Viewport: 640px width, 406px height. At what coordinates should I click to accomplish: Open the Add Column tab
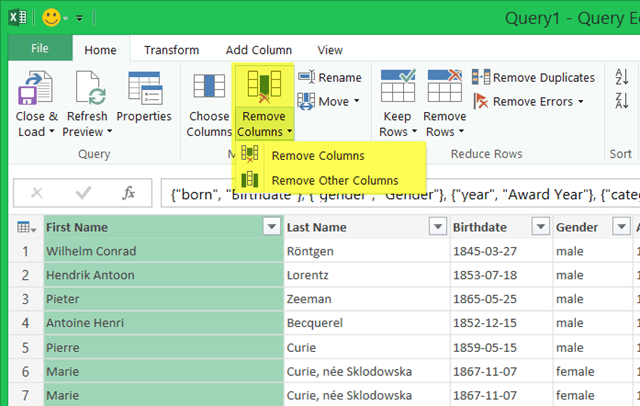[258, 49]
